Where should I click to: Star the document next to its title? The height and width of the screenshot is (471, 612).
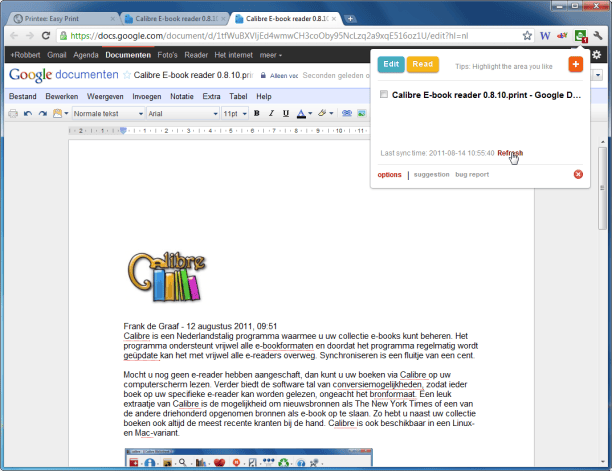[x=127, y=75]
